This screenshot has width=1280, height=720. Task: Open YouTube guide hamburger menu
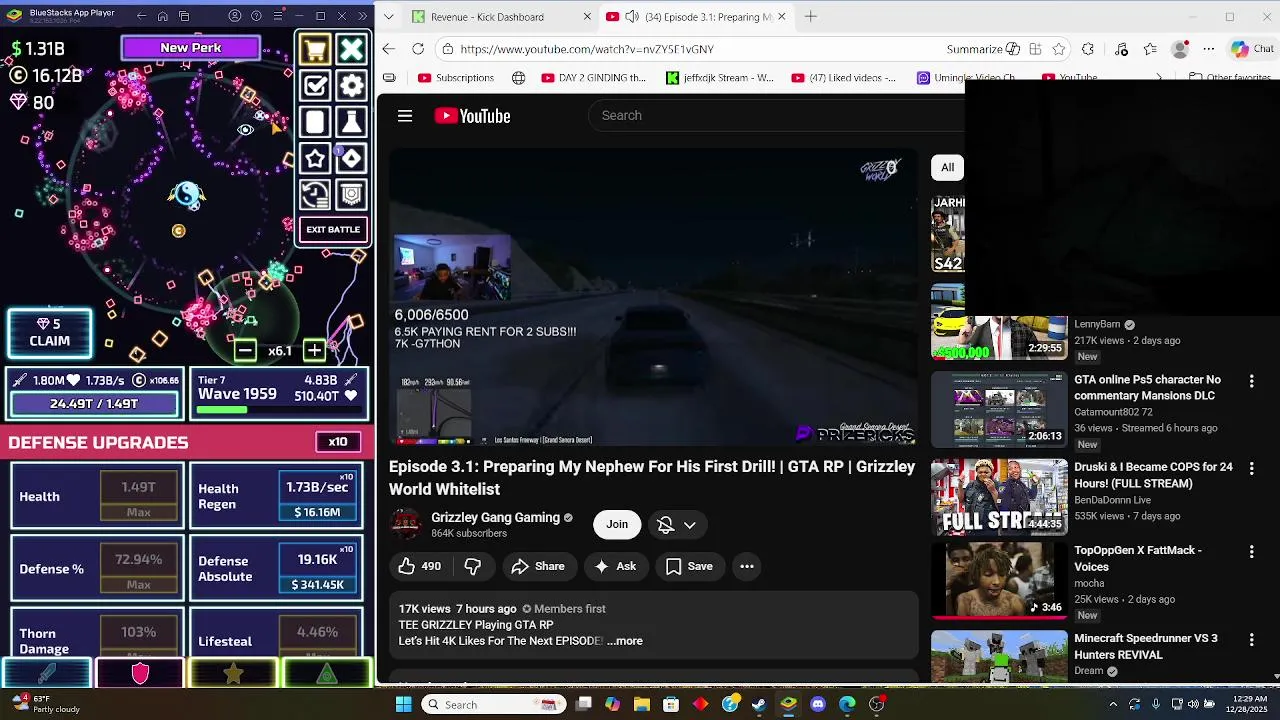405,116
